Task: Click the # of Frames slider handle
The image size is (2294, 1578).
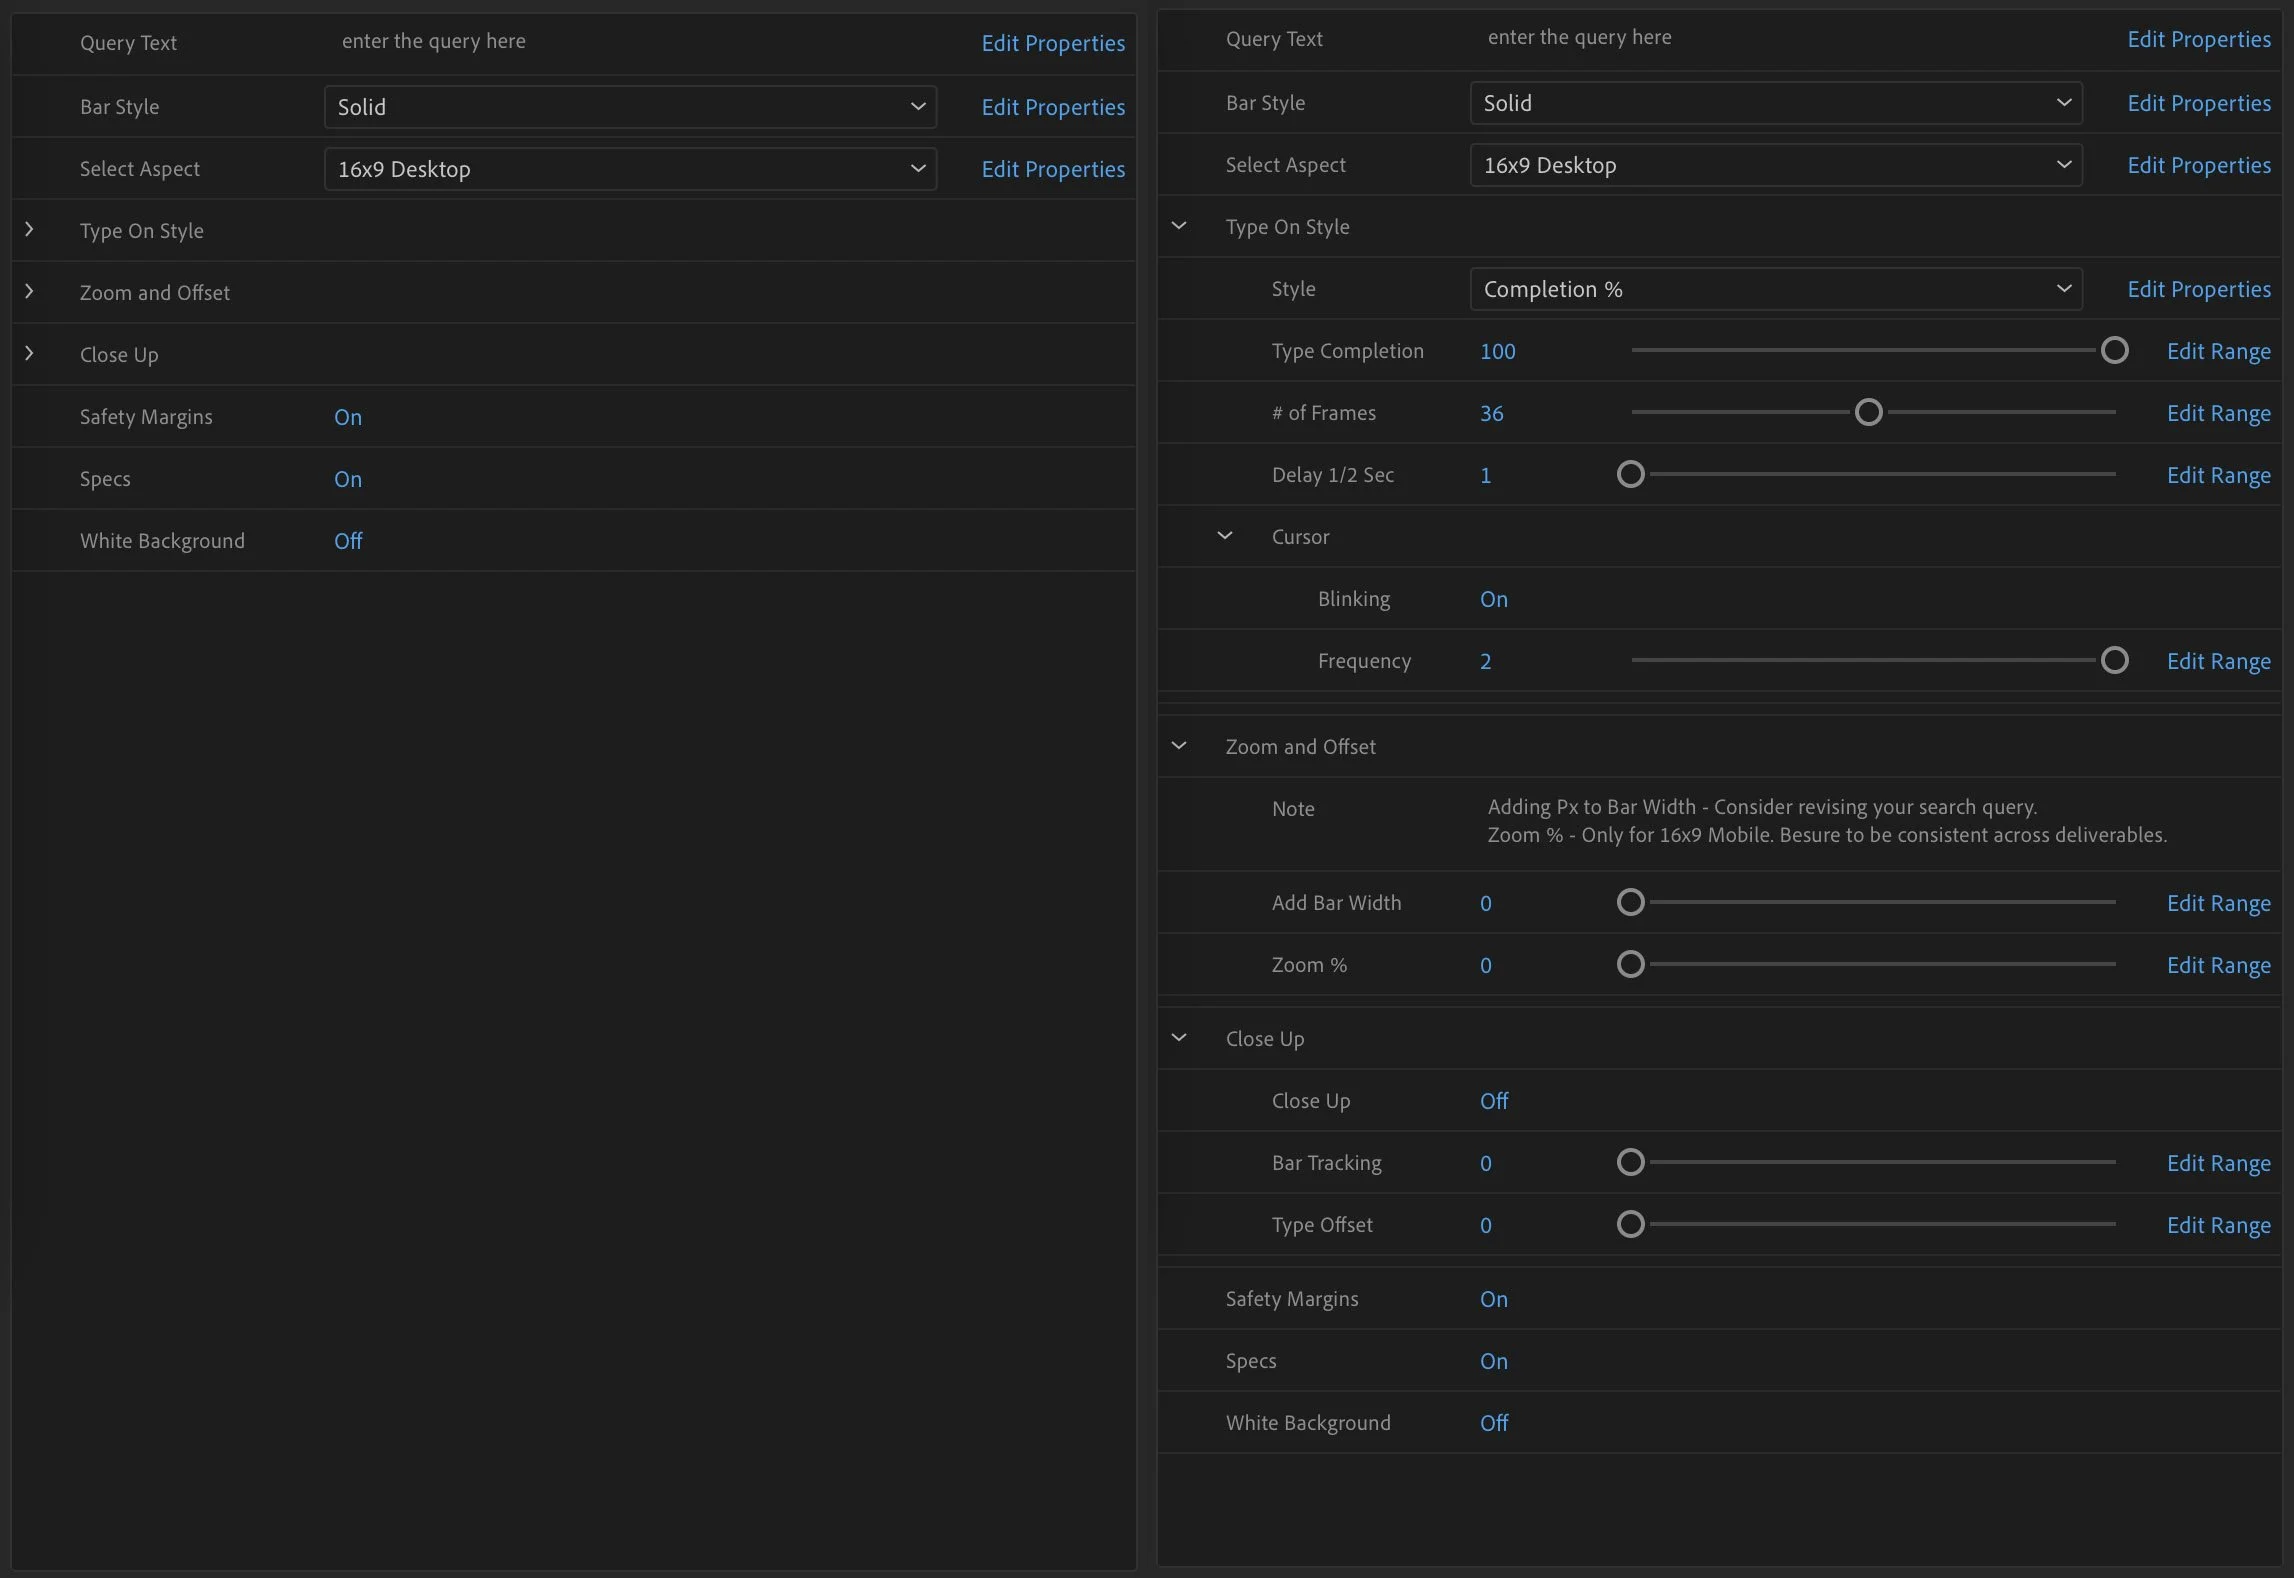Action: tap(1868, 412)
